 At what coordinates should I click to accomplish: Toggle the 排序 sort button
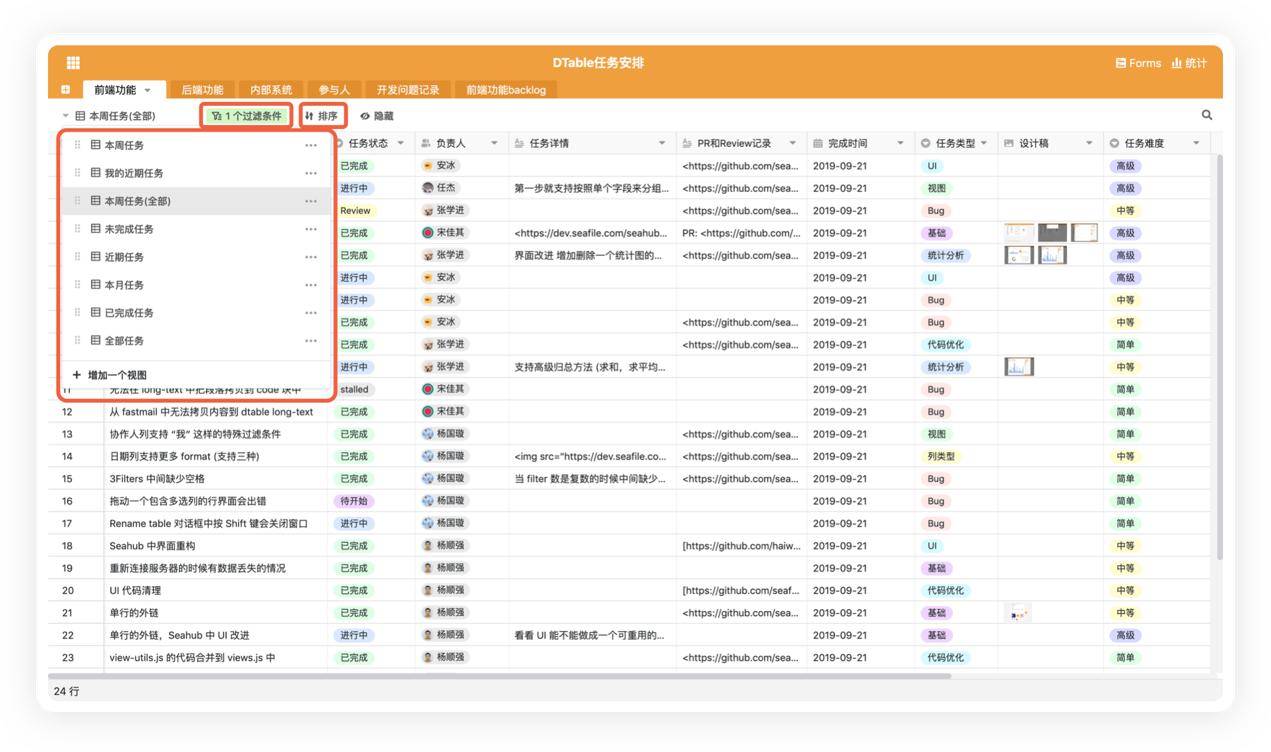322,116
